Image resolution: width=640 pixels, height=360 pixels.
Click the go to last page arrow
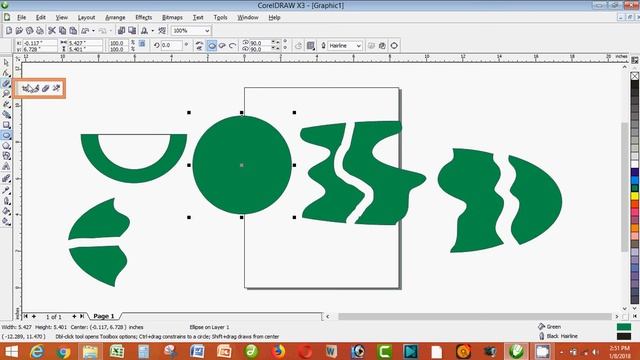pos(82,316)
